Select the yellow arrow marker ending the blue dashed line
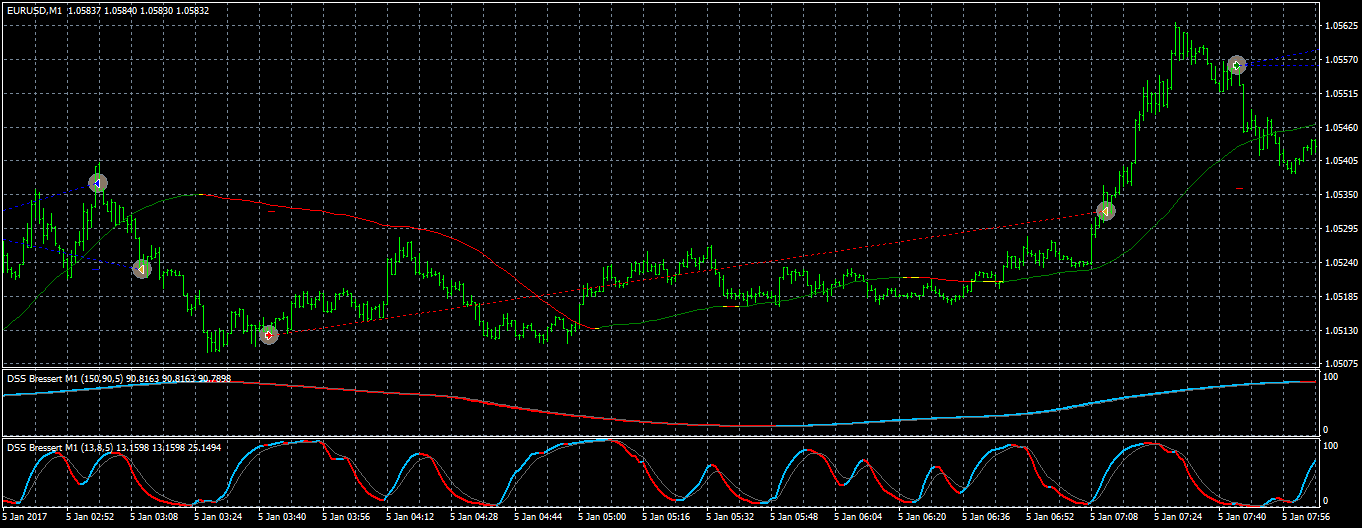 click(142, 269)
